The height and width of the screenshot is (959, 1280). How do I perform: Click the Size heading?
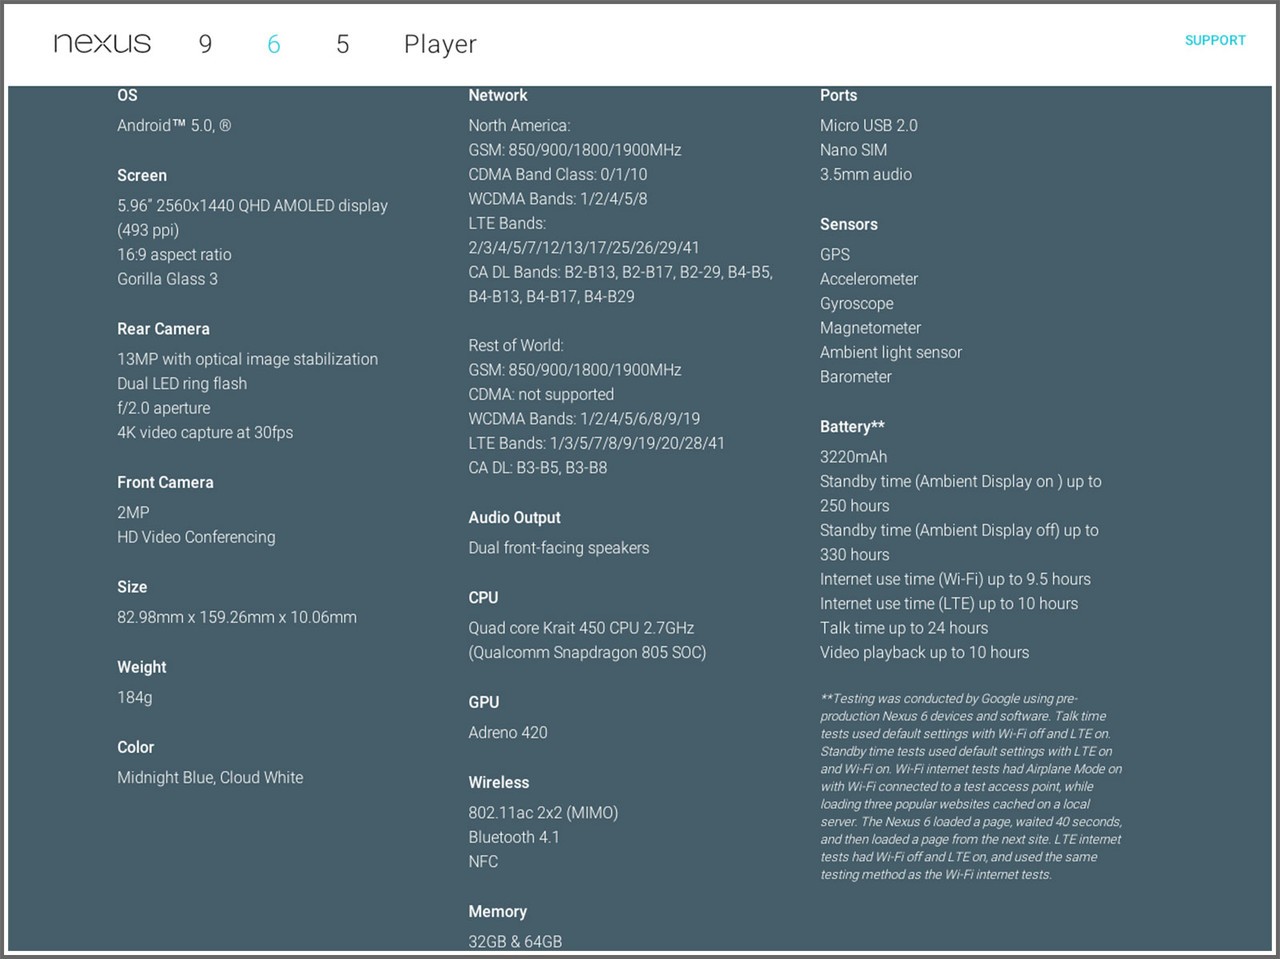tap(132, 587)
